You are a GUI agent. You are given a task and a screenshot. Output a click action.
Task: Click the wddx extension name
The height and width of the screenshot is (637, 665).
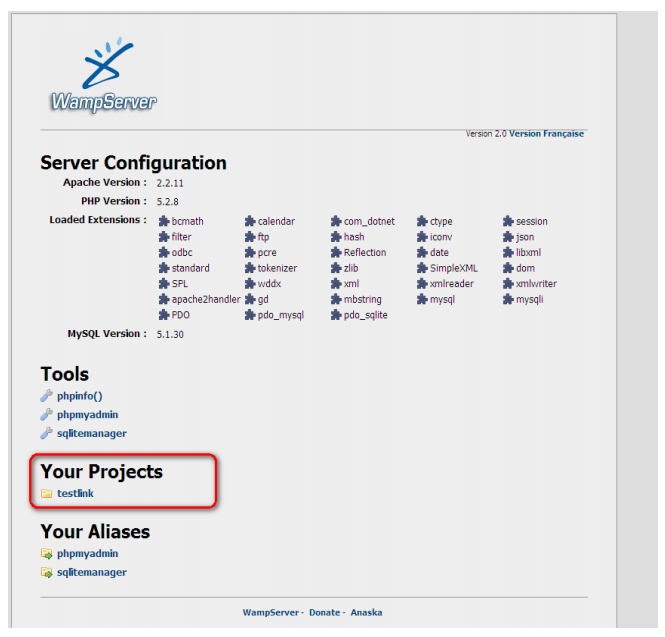click(269, 284)
